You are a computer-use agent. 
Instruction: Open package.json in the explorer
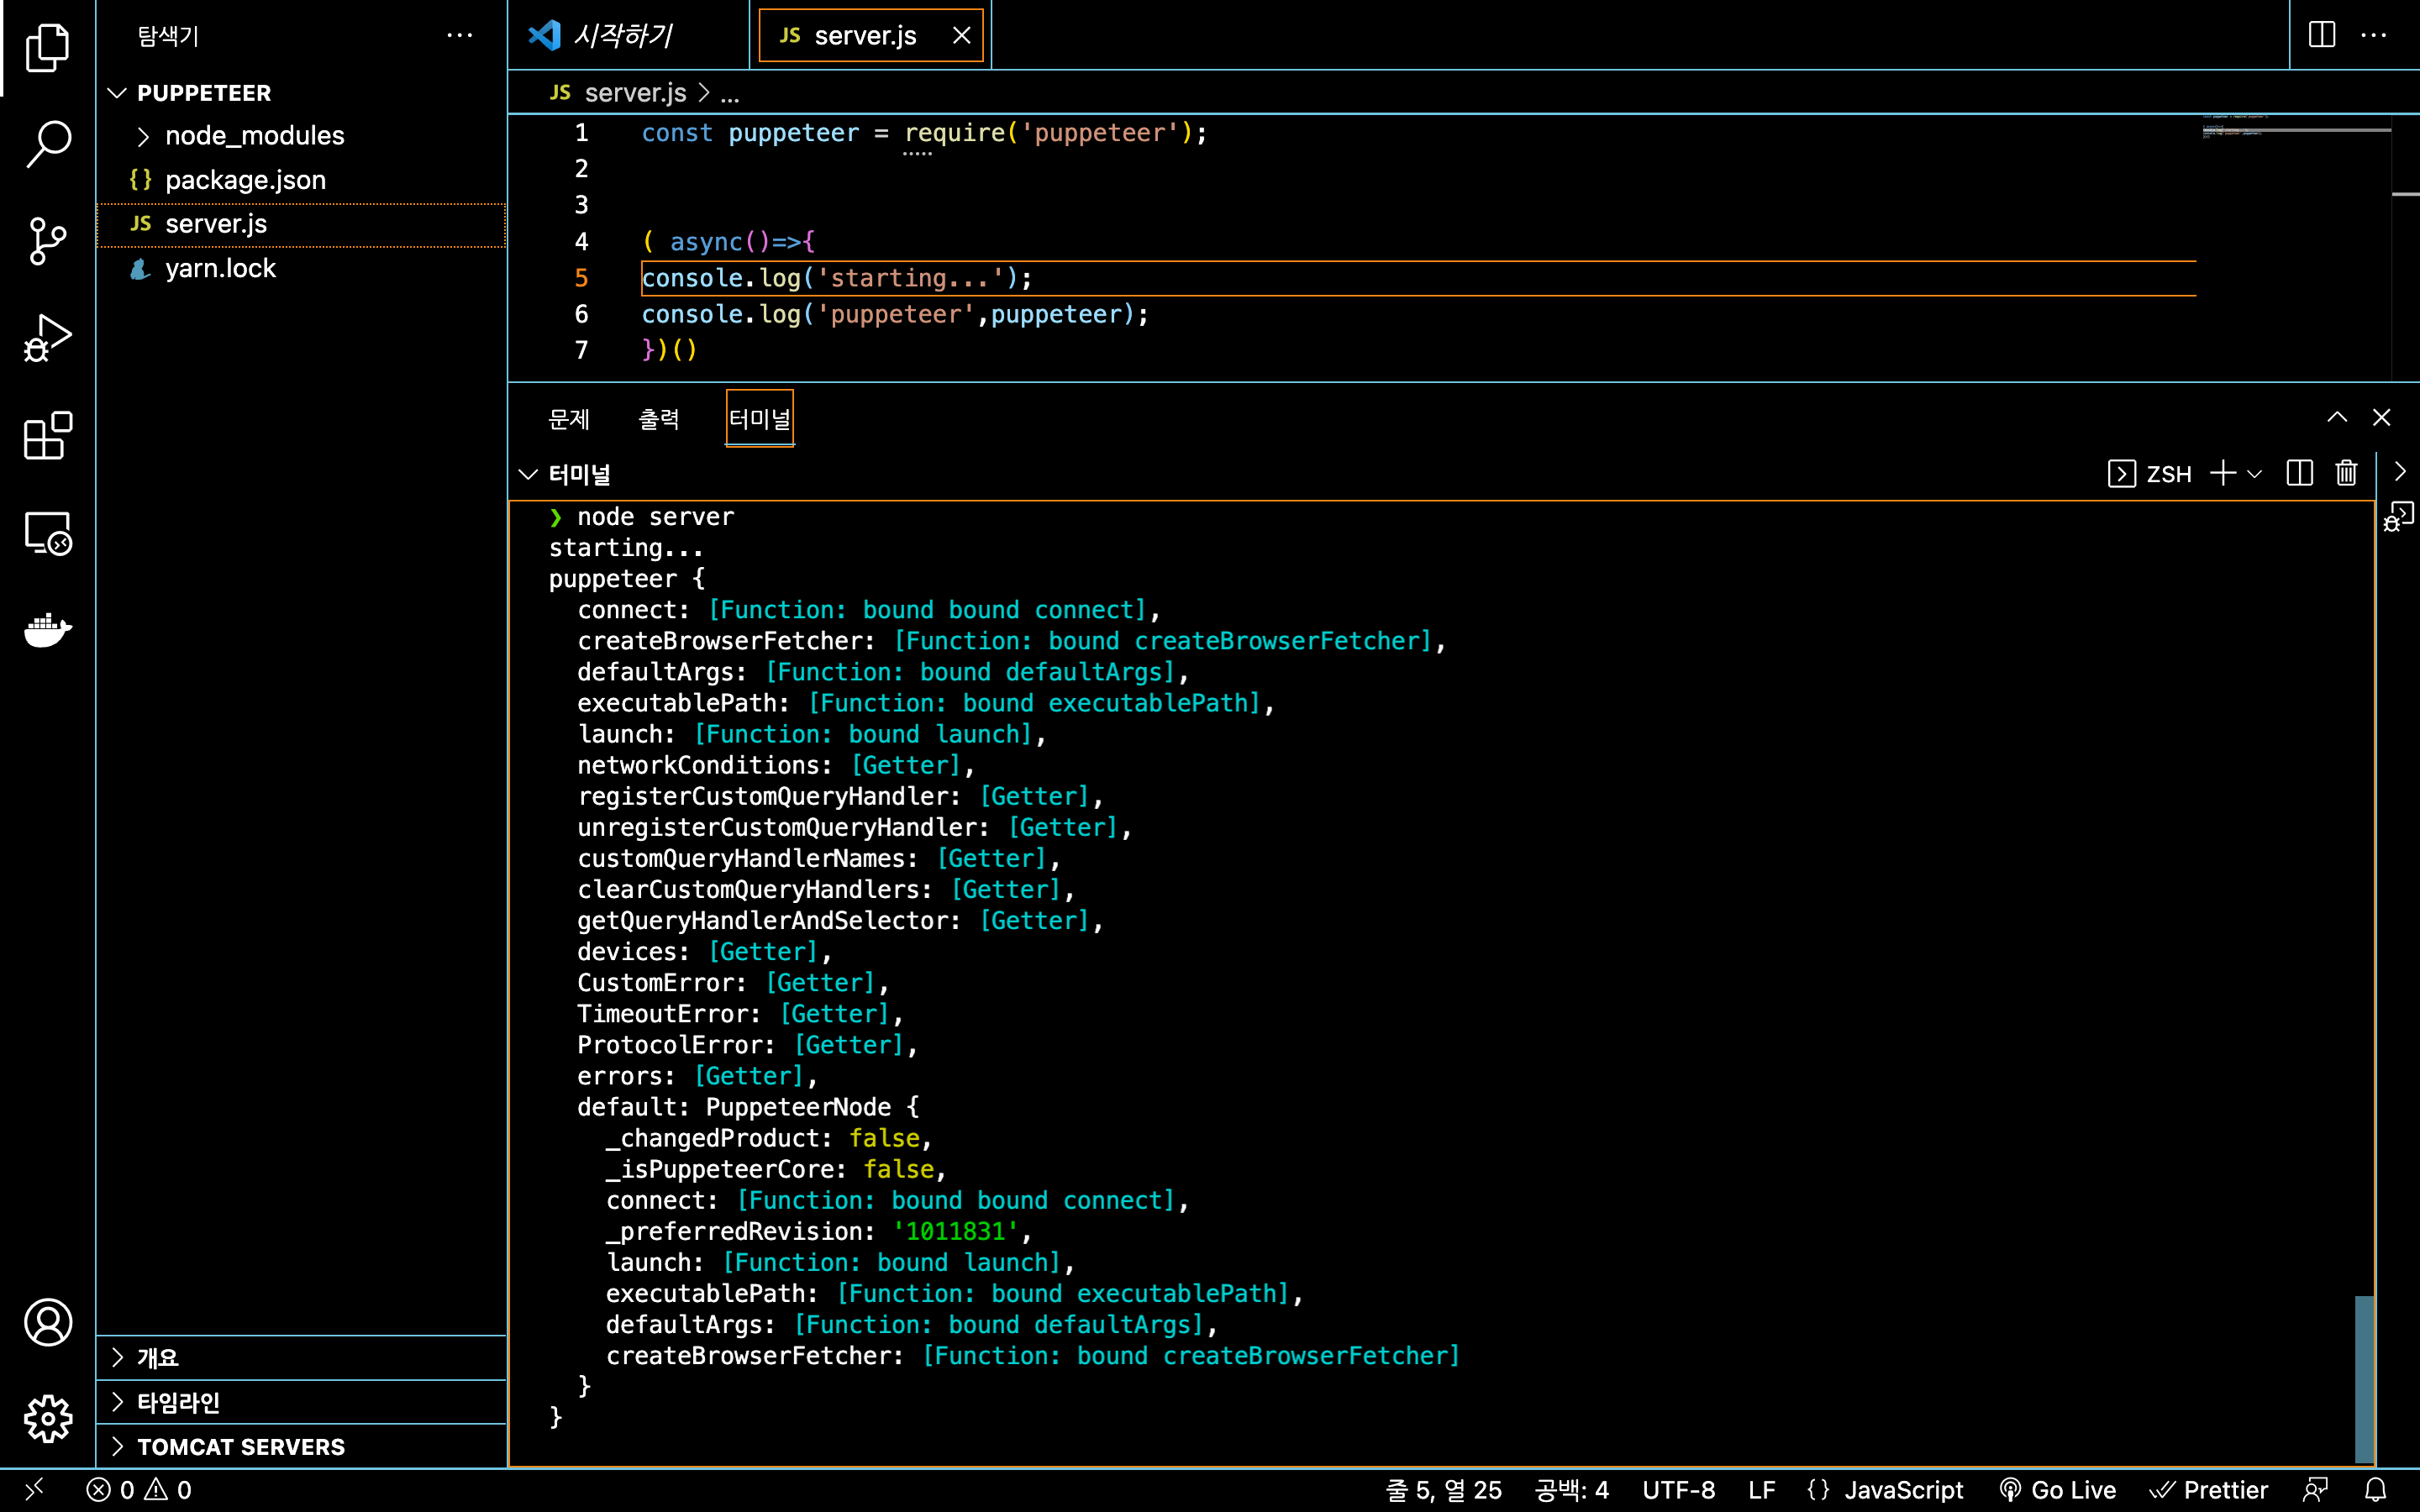tap(245, 180)
